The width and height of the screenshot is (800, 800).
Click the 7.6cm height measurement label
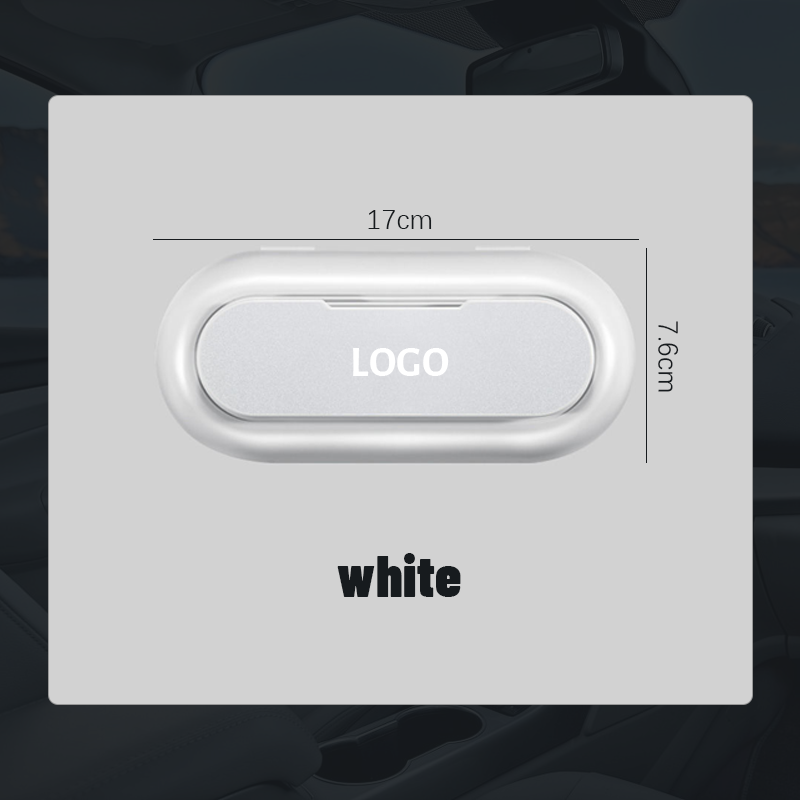coord(667,356)
